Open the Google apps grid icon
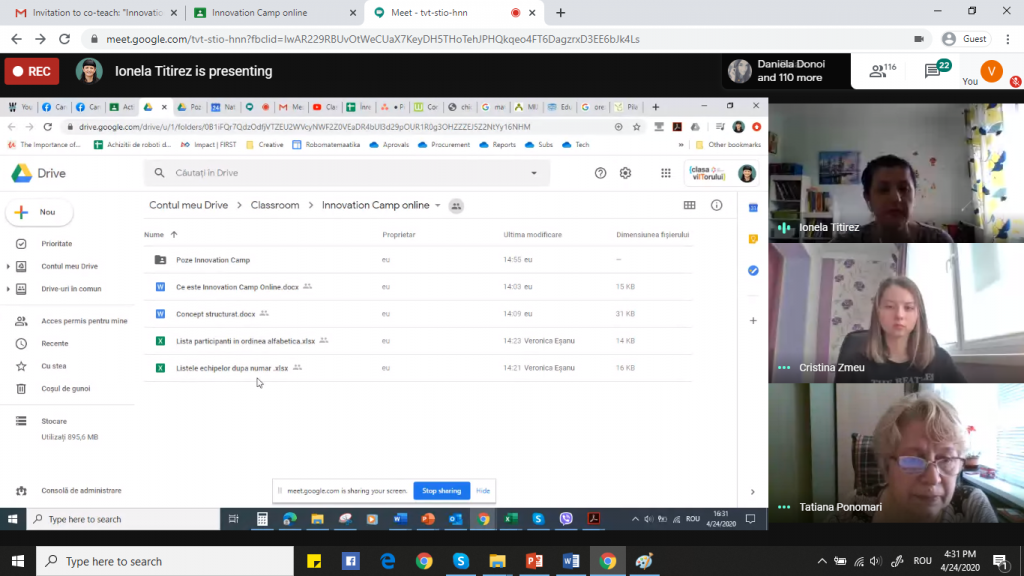 point(666,173)
